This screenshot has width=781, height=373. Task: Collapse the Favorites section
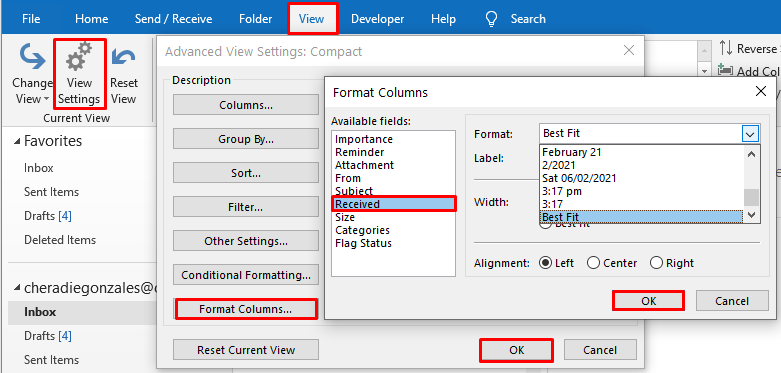[17, 142]
